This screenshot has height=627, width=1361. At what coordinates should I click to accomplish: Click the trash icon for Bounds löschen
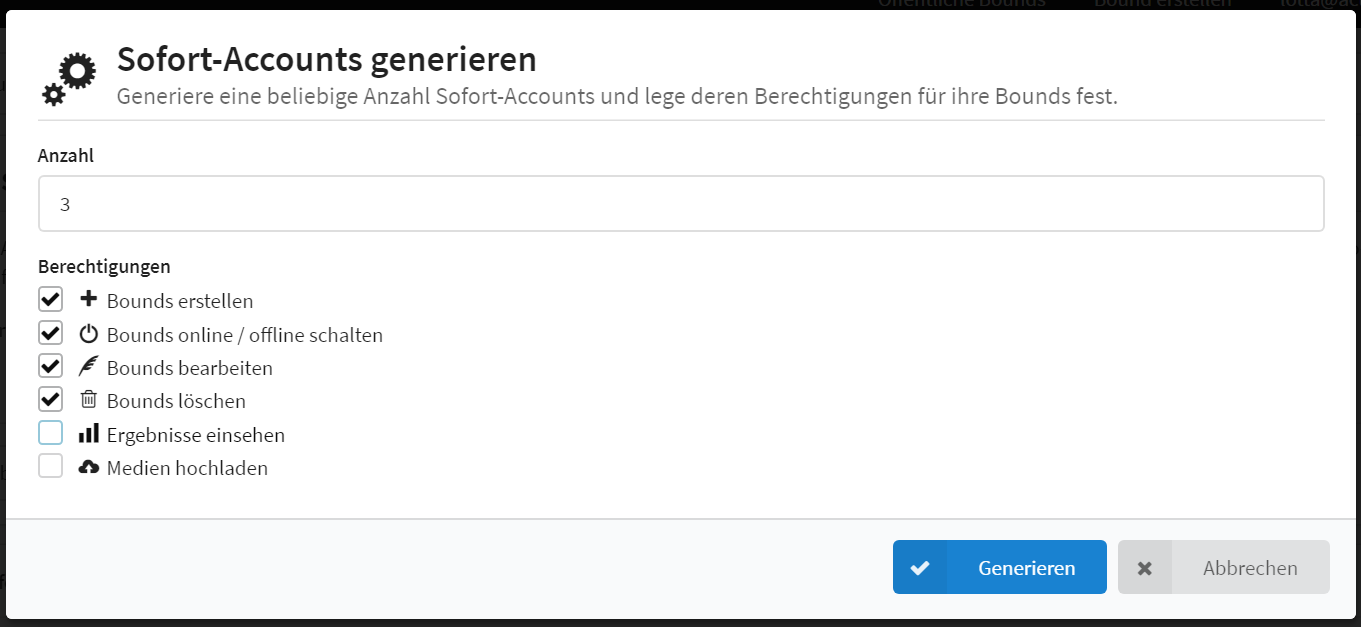(88, 400)
